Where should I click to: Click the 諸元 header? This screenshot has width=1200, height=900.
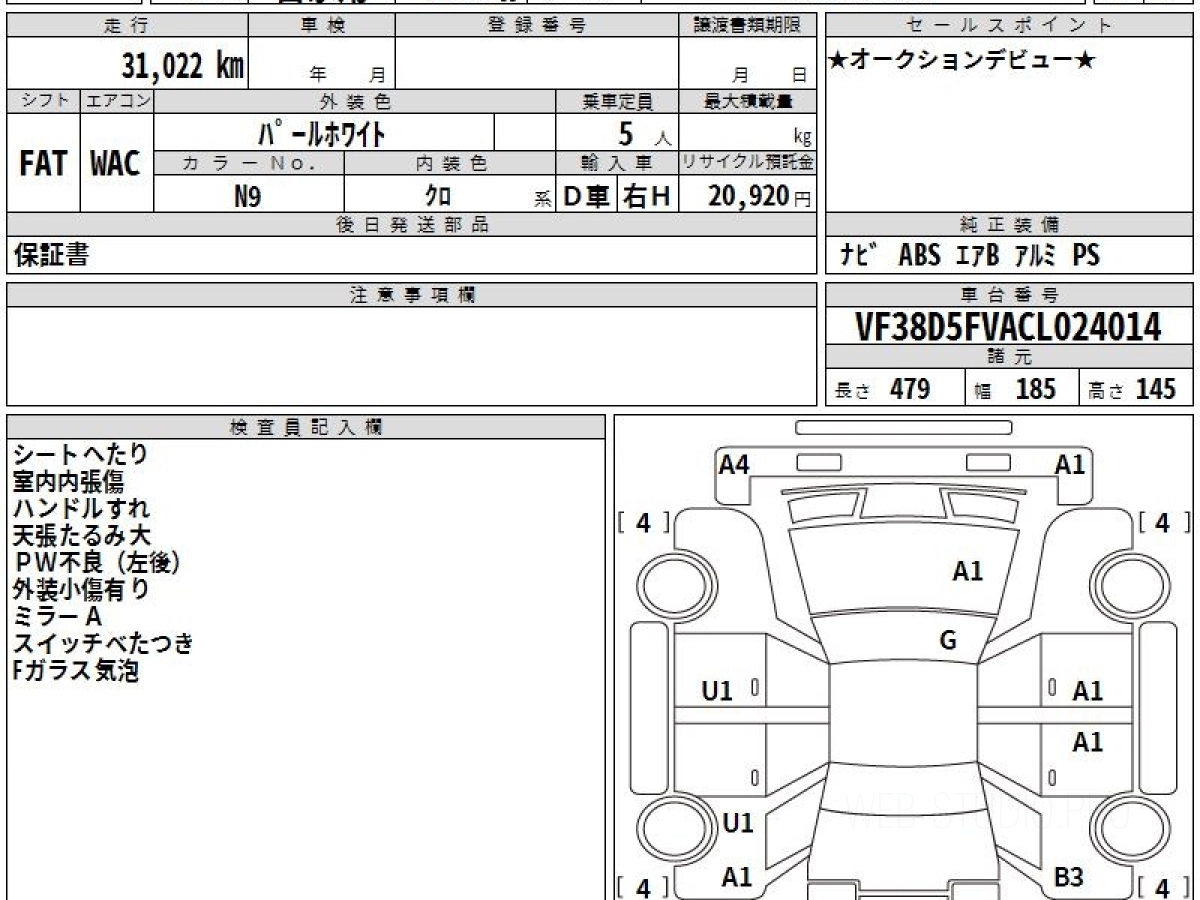click(x=1010, y=356)
